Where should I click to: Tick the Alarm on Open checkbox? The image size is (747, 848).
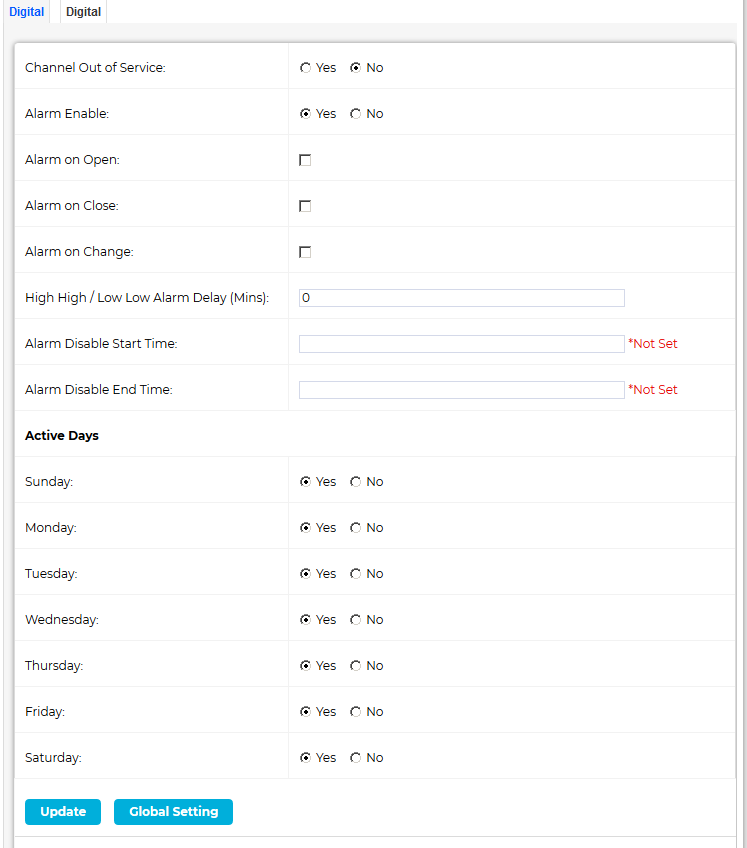305,160
